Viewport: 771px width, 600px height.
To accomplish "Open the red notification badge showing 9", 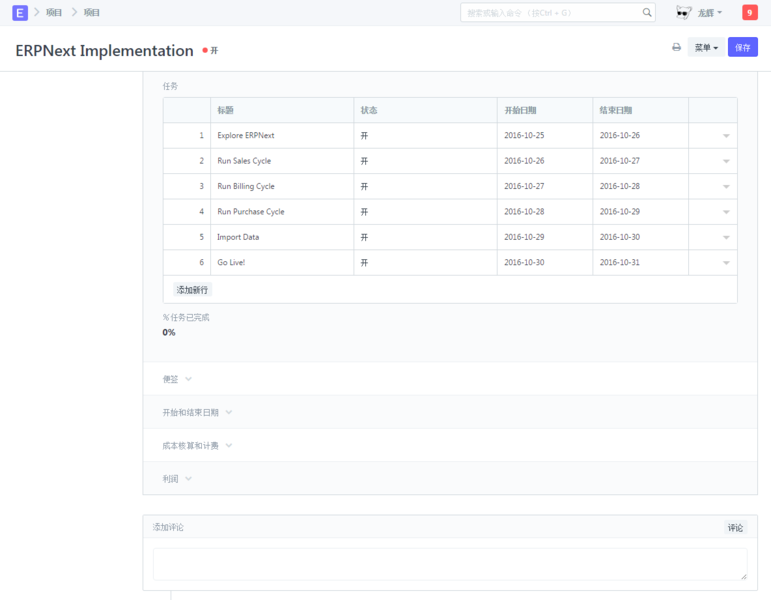I will click(749, 13).
